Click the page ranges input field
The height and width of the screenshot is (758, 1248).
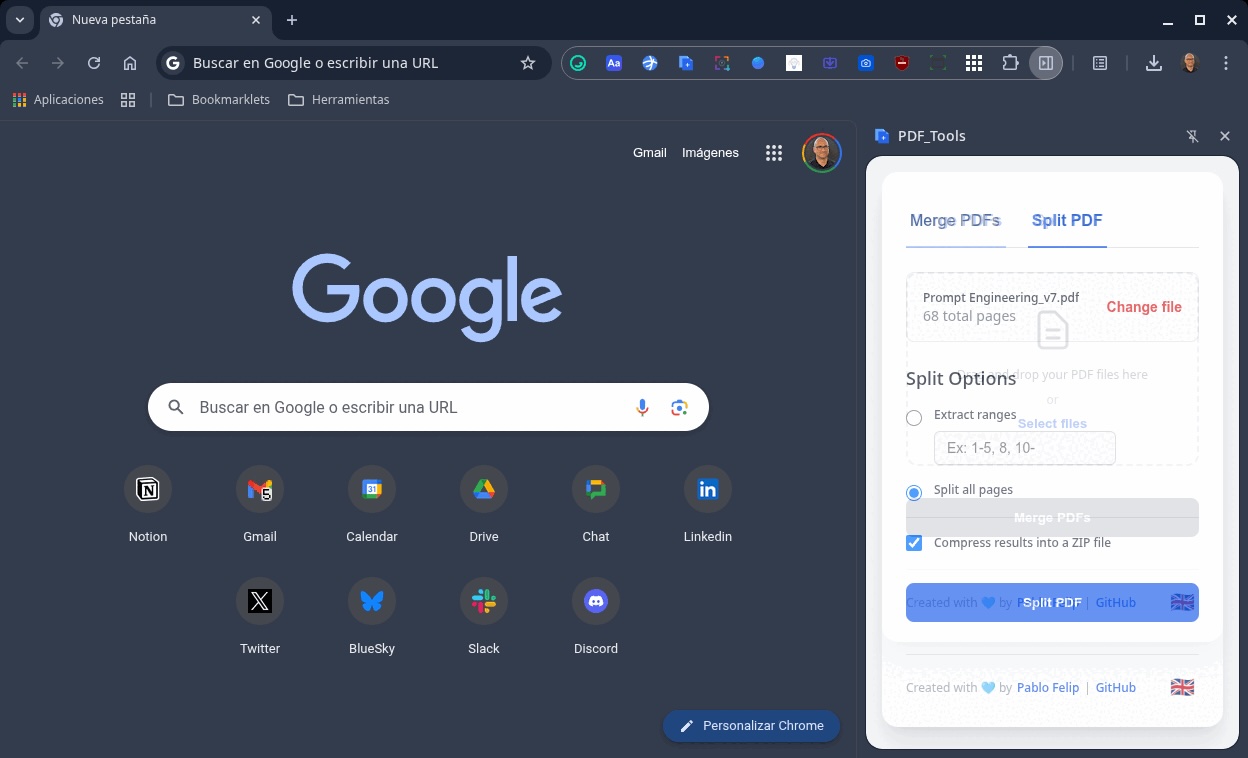click(1024, 448)
